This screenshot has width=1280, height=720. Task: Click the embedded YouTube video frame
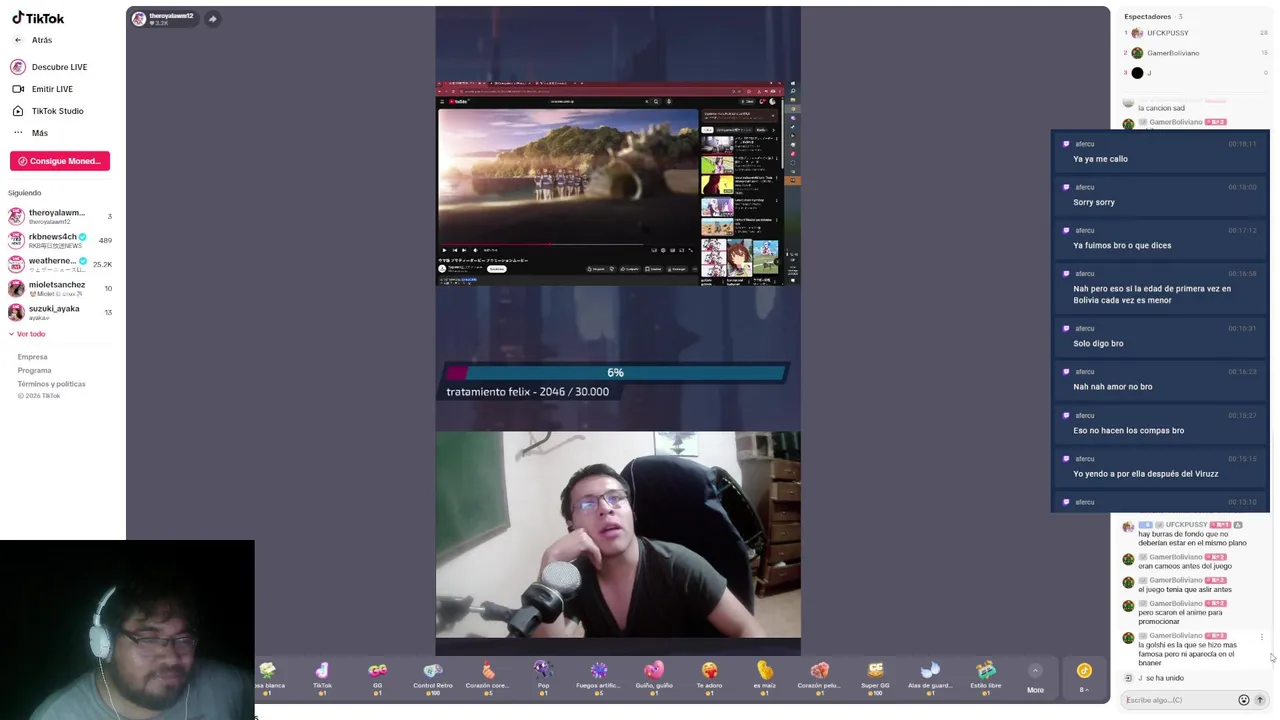[567, 175]
